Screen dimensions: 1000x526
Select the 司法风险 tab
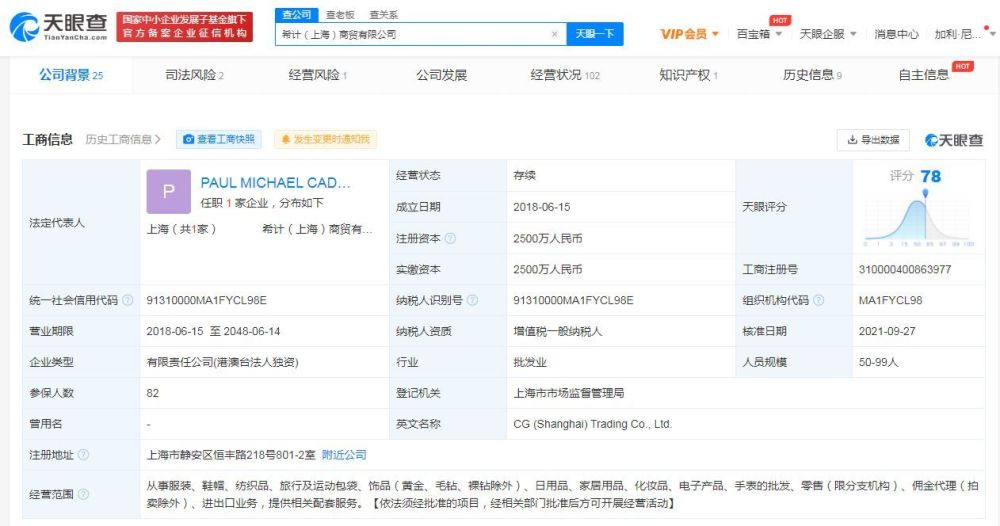194,75
